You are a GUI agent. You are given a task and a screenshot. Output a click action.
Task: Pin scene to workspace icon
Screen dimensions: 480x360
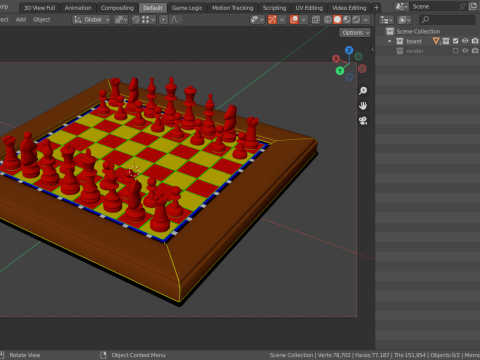(462, 6)
